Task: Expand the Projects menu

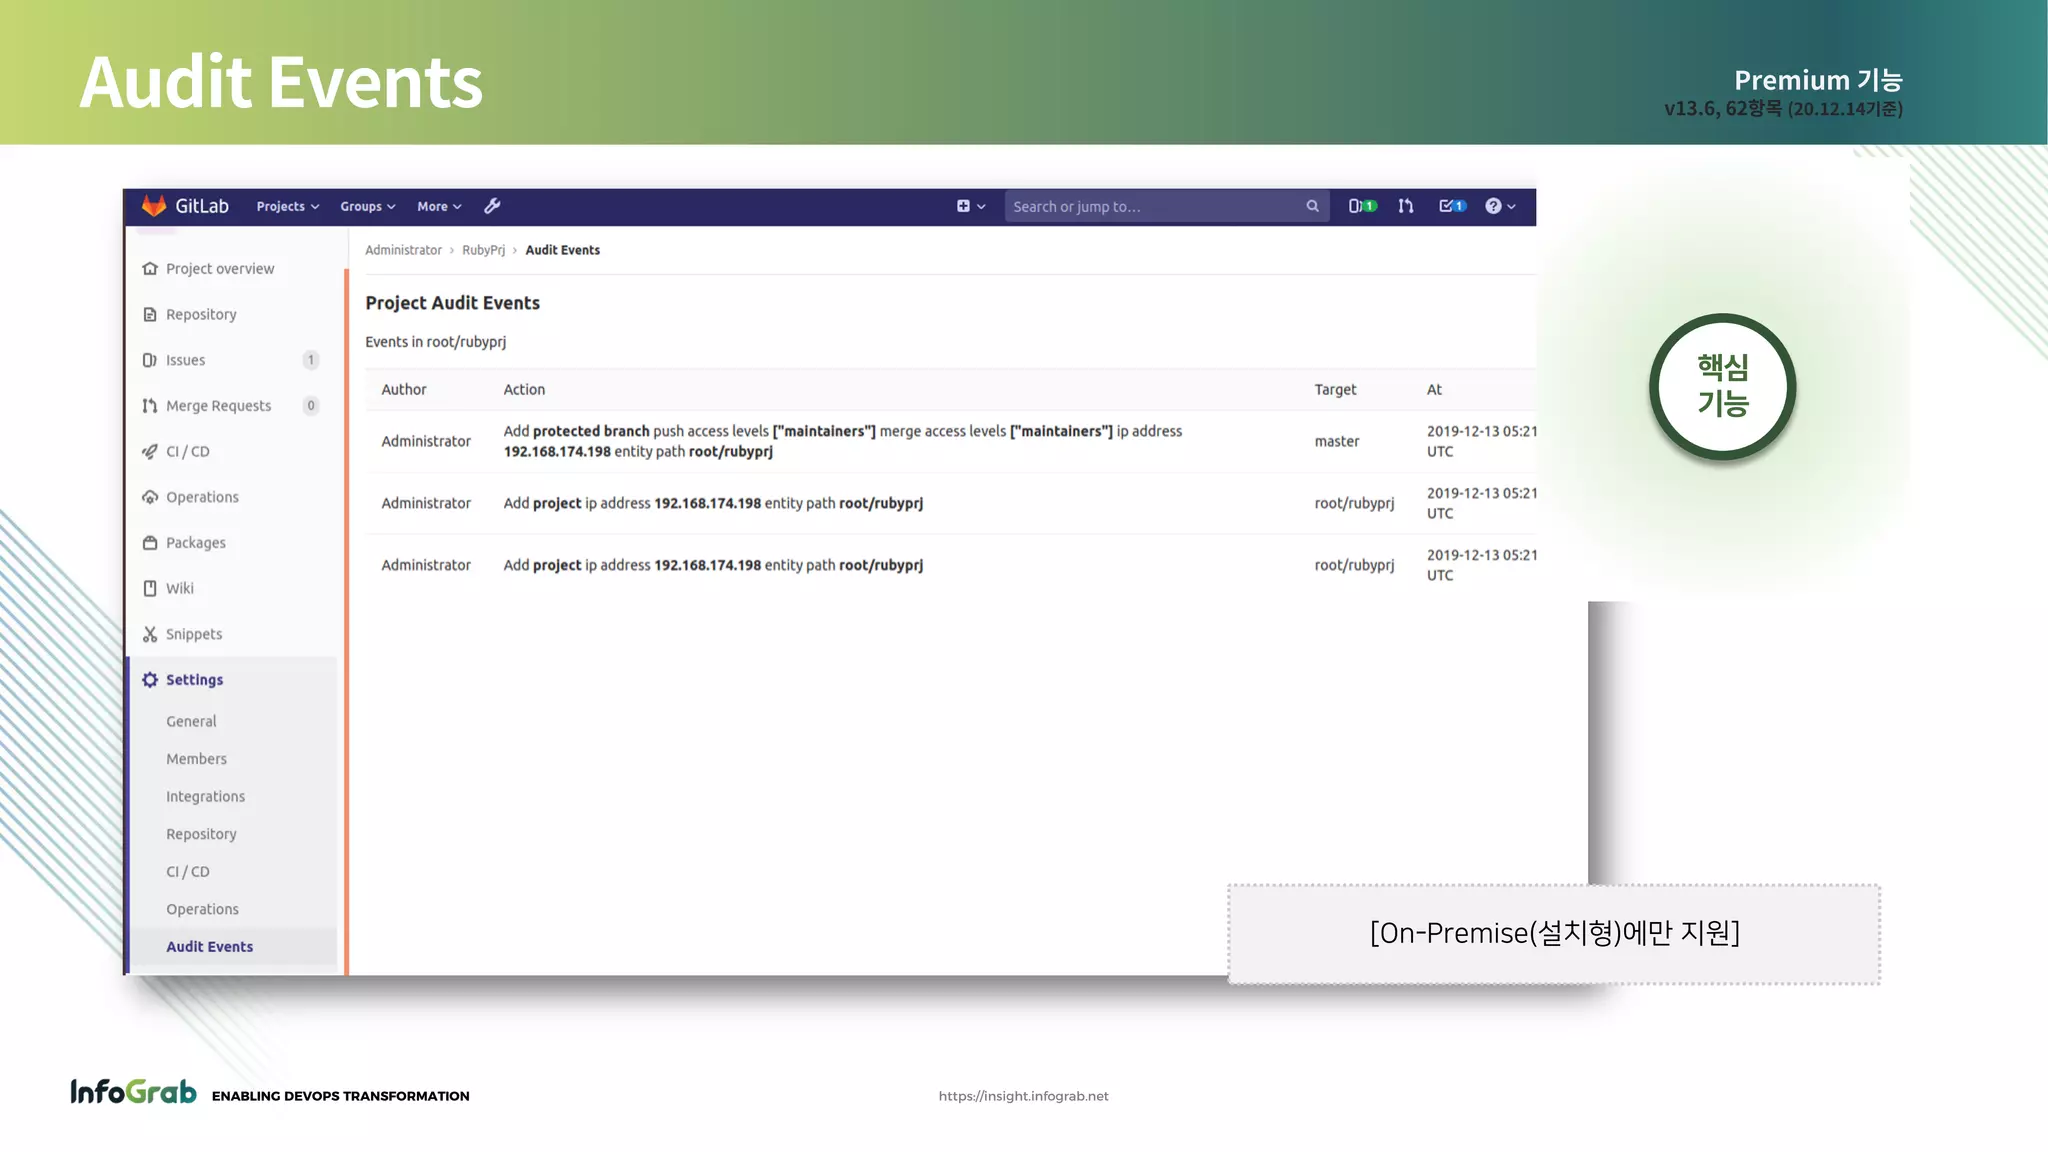Action: point(287,206)
